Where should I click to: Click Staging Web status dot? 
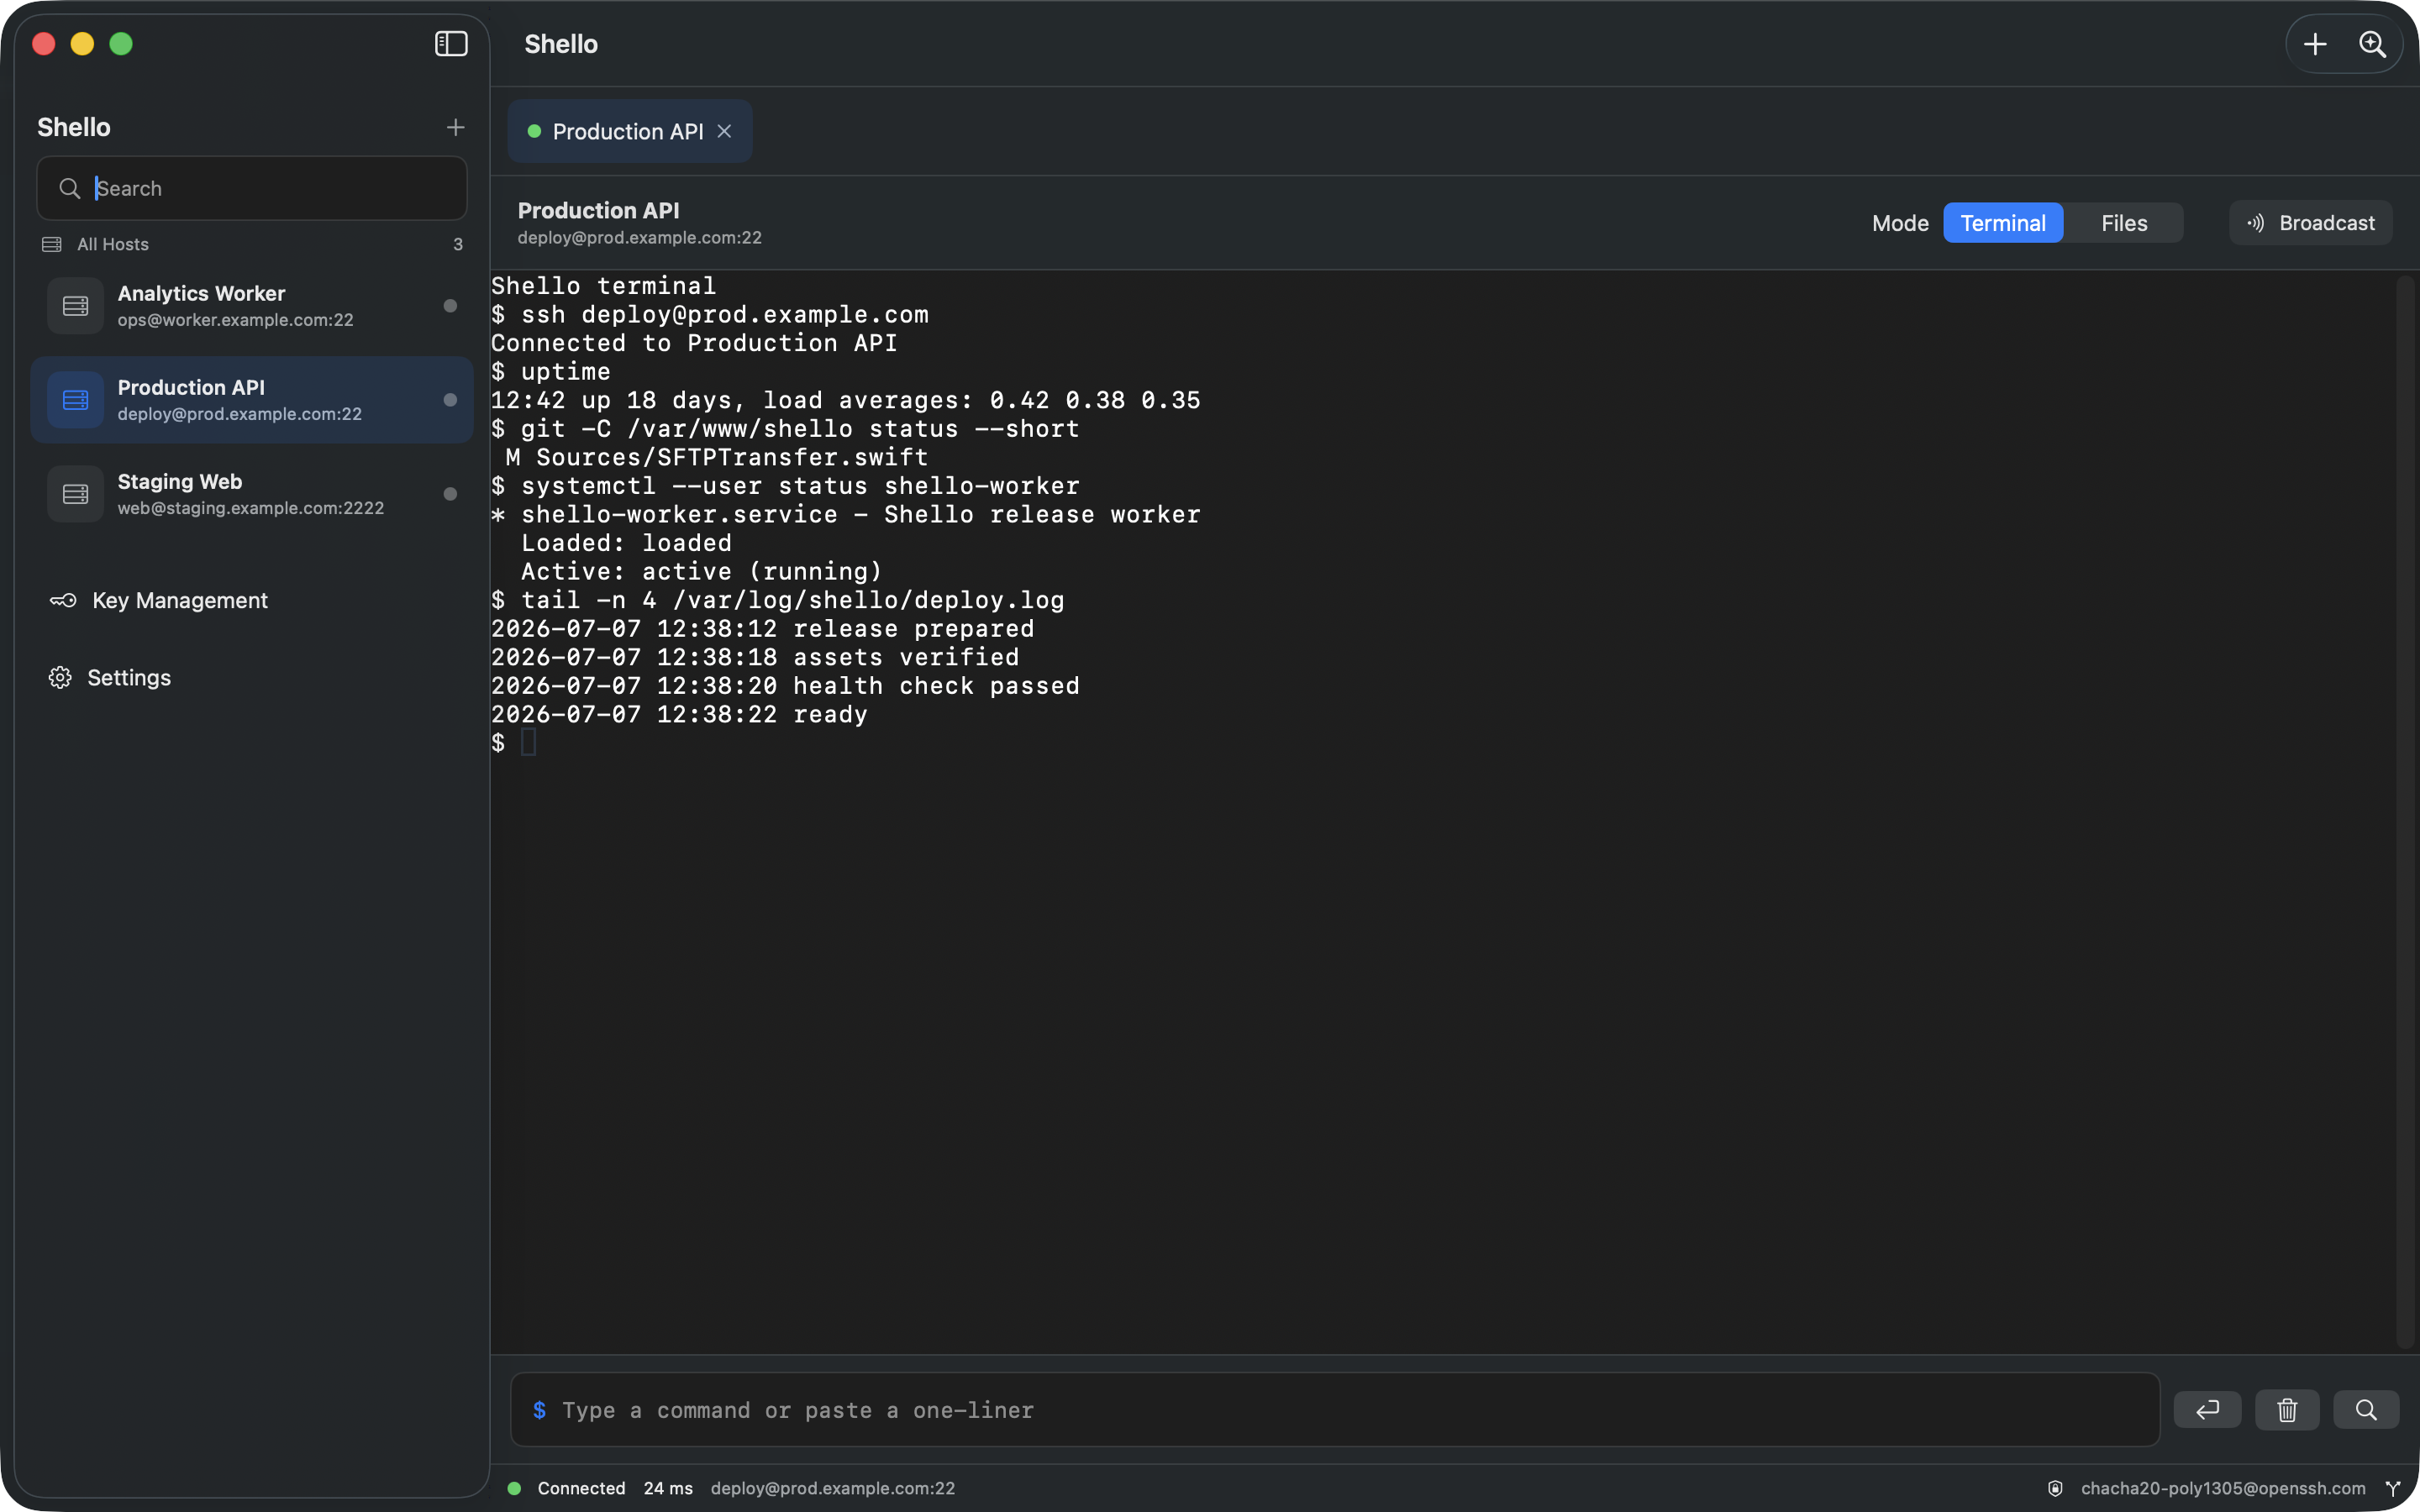click(x=450, y=494)
